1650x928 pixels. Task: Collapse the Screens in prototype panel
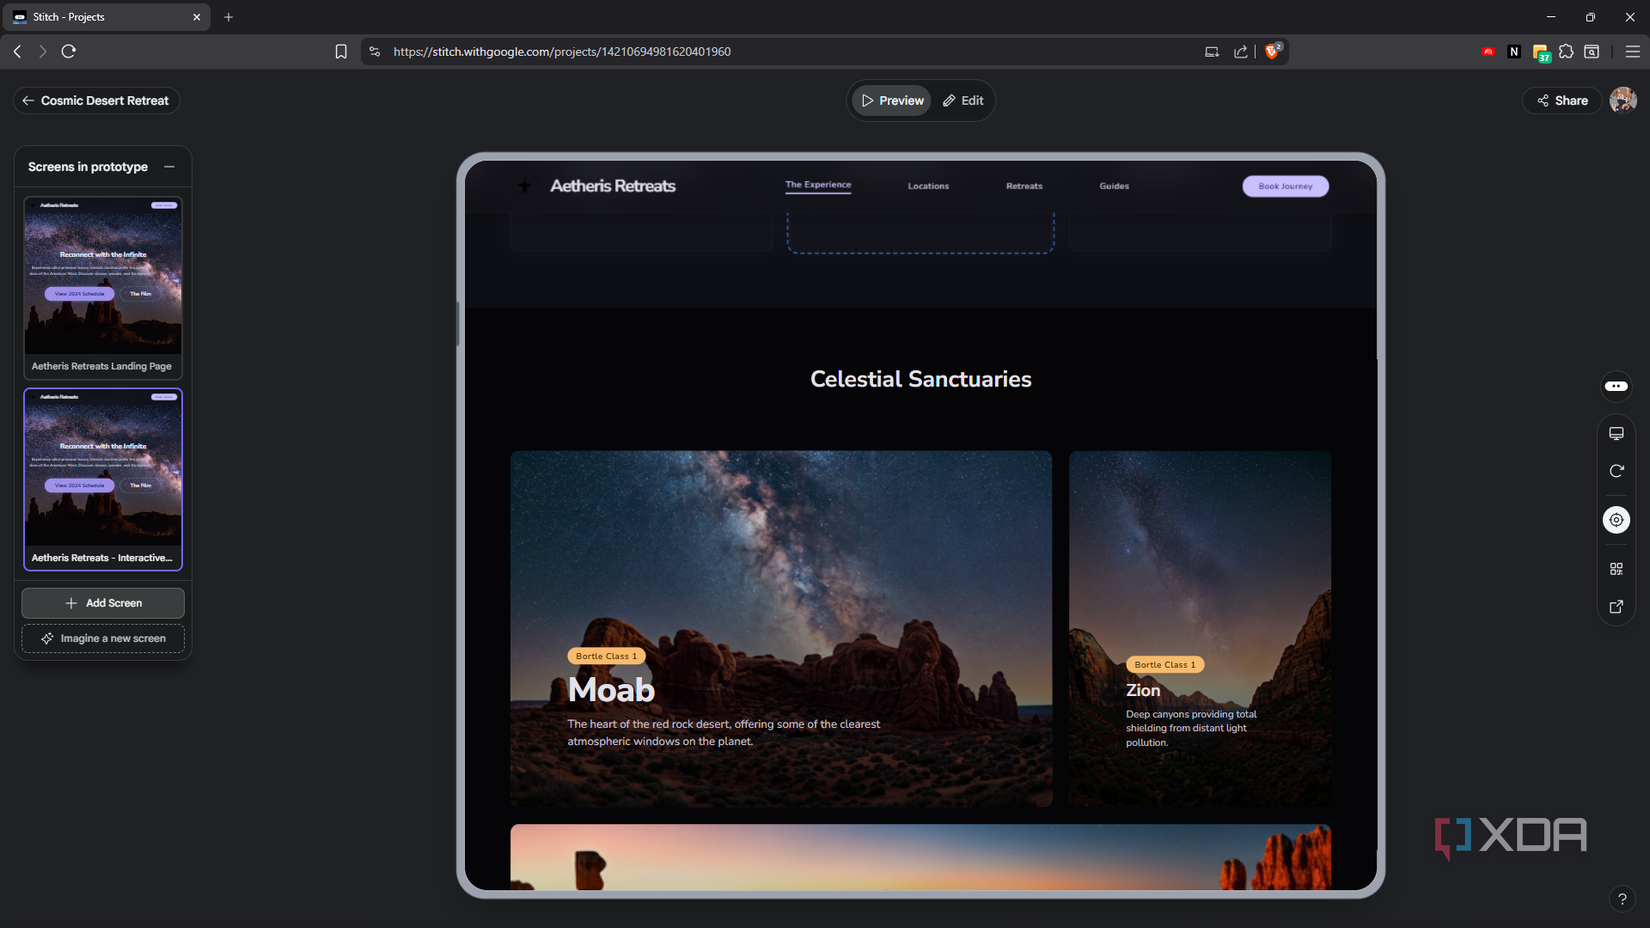click(x=169, y=167)
